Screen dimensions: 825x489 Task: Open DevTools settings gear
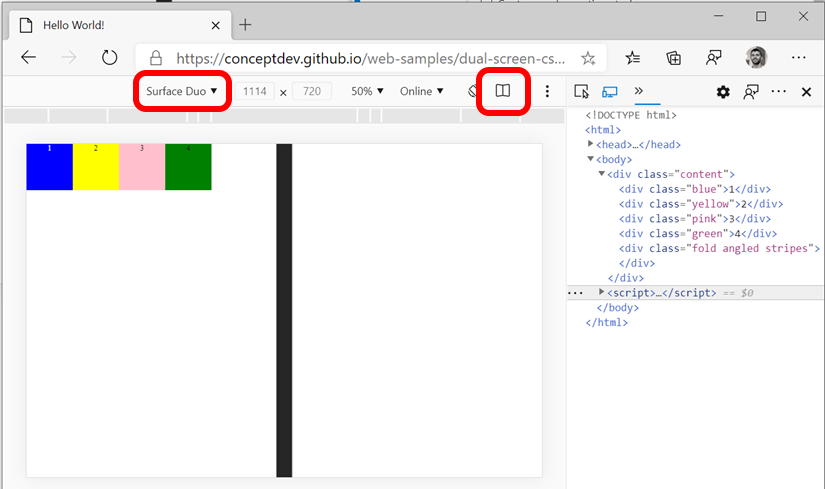click(723, 92)
